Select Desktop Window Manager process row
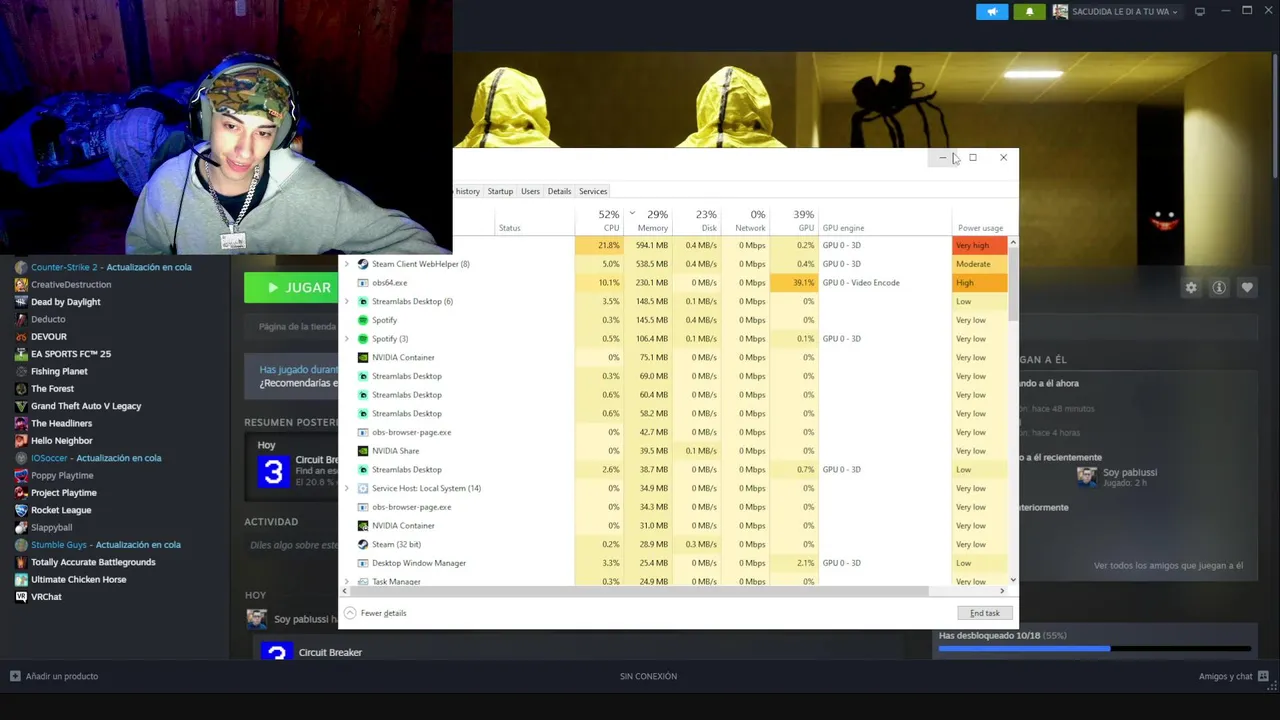Viewport: 1280px width, 720px height. pyautogui.click(x=675, y=563)
